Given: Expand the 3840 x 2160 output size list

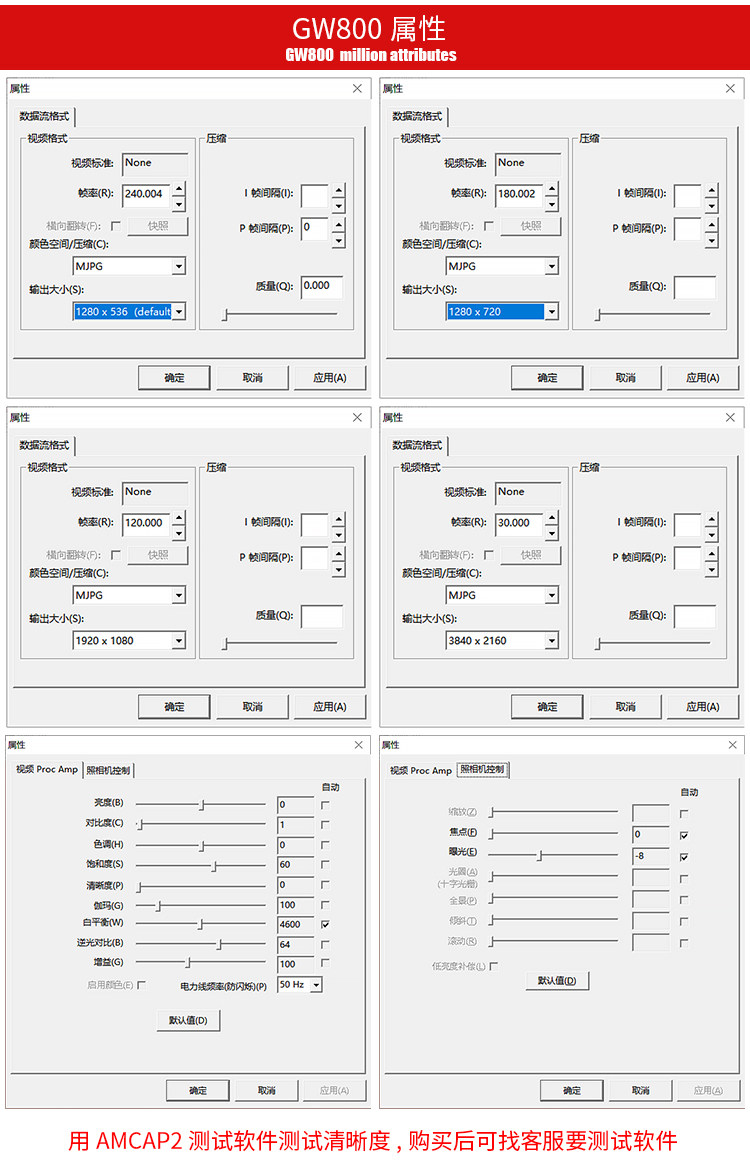Looking at the screenshot, I should pos(552,641).
